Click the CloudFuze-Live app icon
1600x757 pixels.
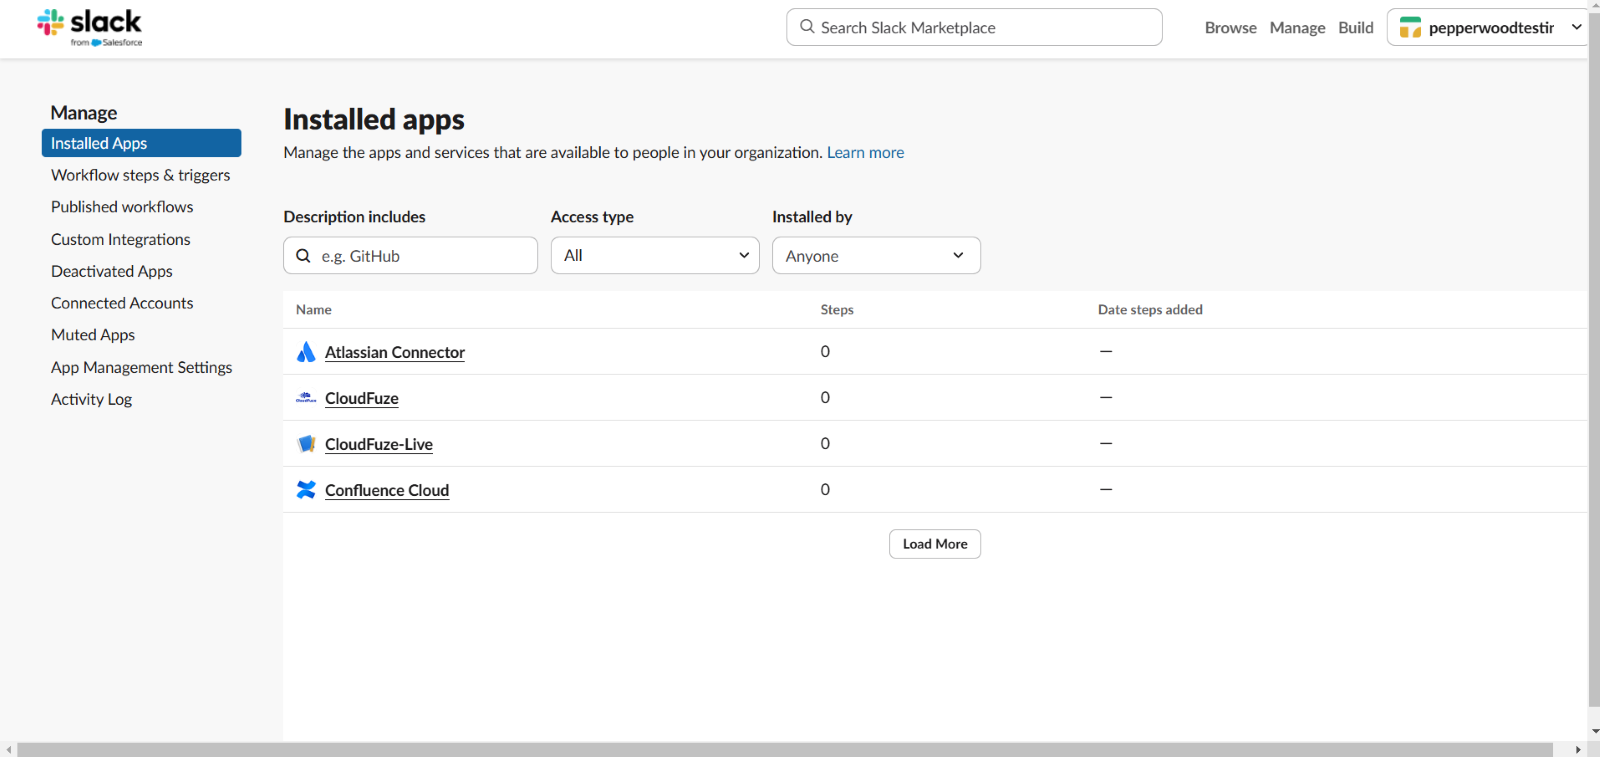pos(306,444)
